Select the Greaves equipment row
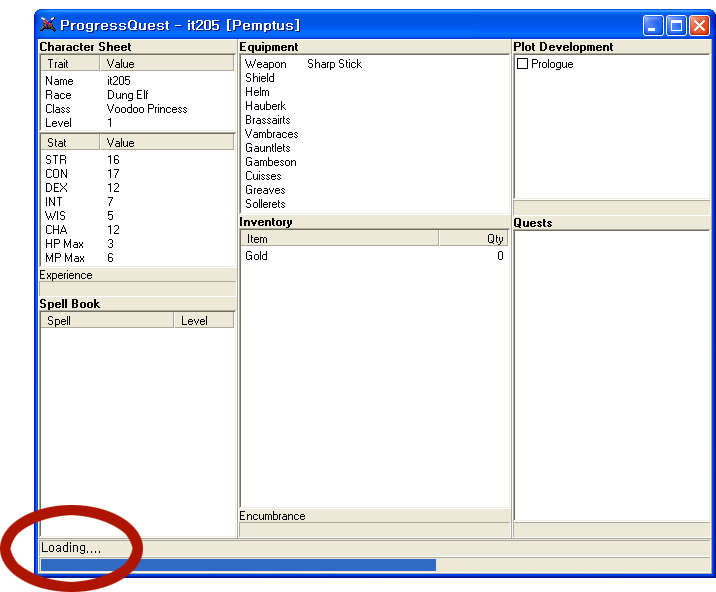Image resolution: width=716 pixels, height=592 pixels. [x=374, y=190]
